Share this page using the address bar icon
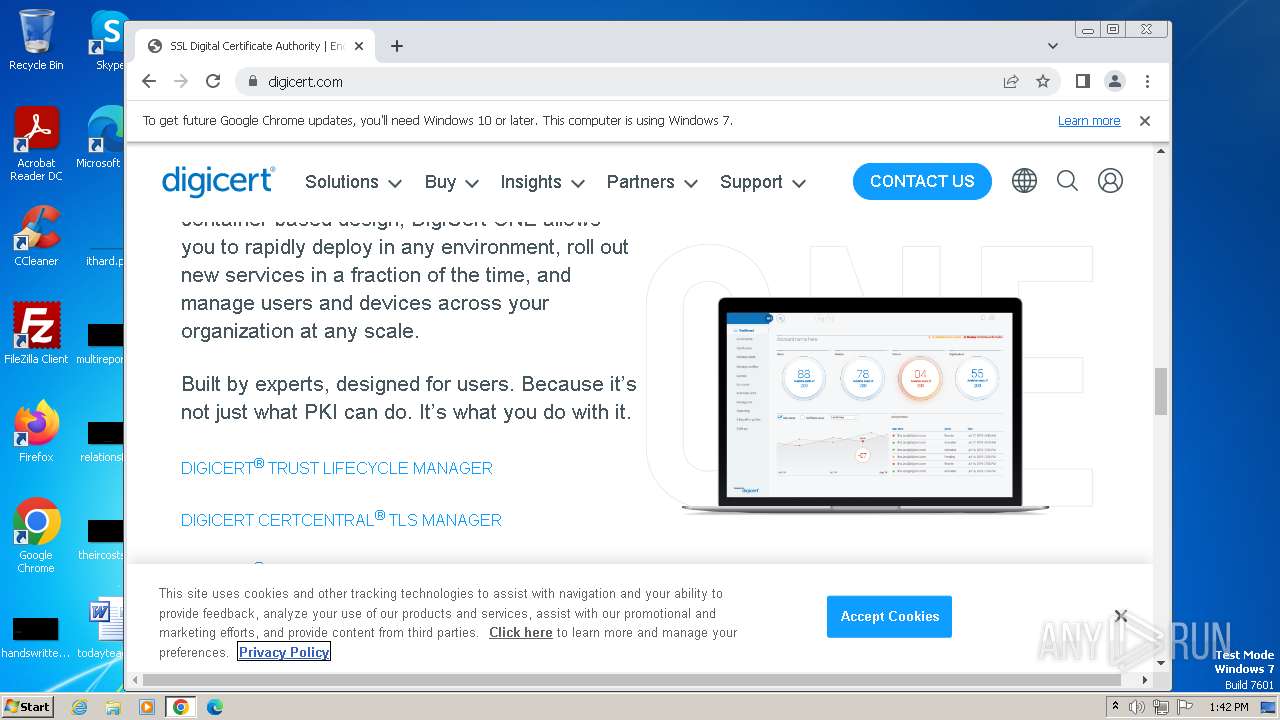 1011,82
